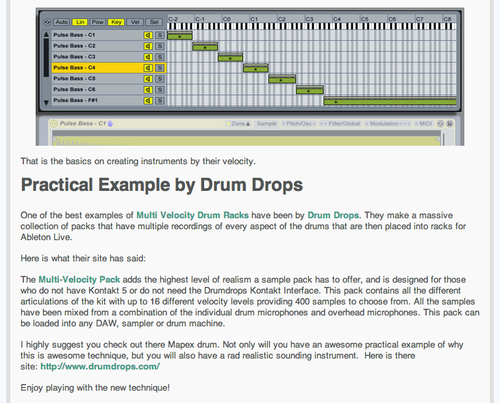The height and width of the screenshot is (403, 500).
Task: Toggle the Pow crossfade mode button
Action: [98, 22]
